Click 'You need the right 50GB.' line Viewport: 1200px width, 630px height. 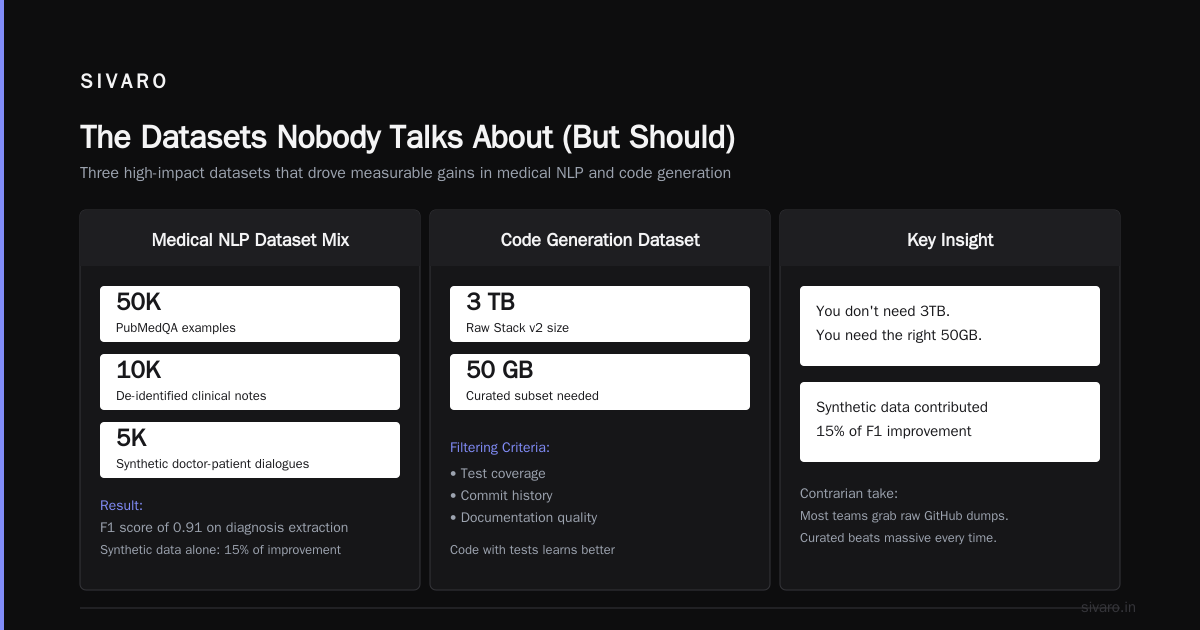click(x=899, y=335)
